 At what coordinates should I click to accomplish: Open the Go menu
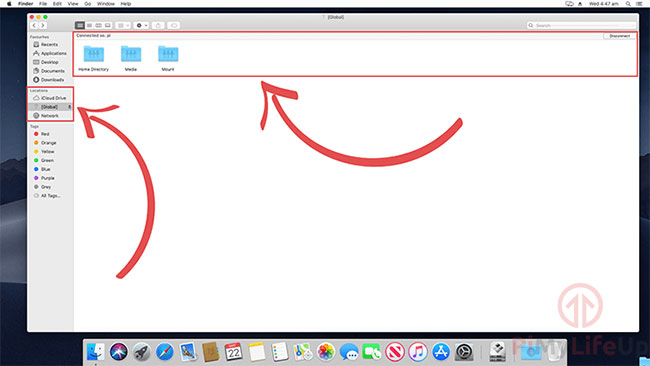[x=87, y=4]
